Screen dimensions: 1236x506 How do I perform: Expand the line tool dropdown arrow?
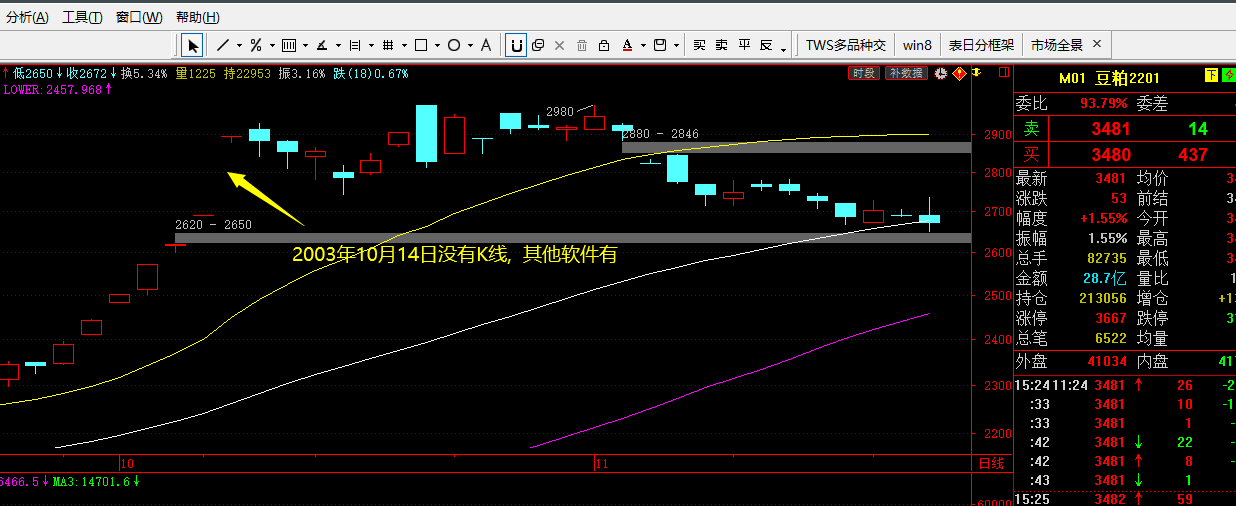point(239,45)
